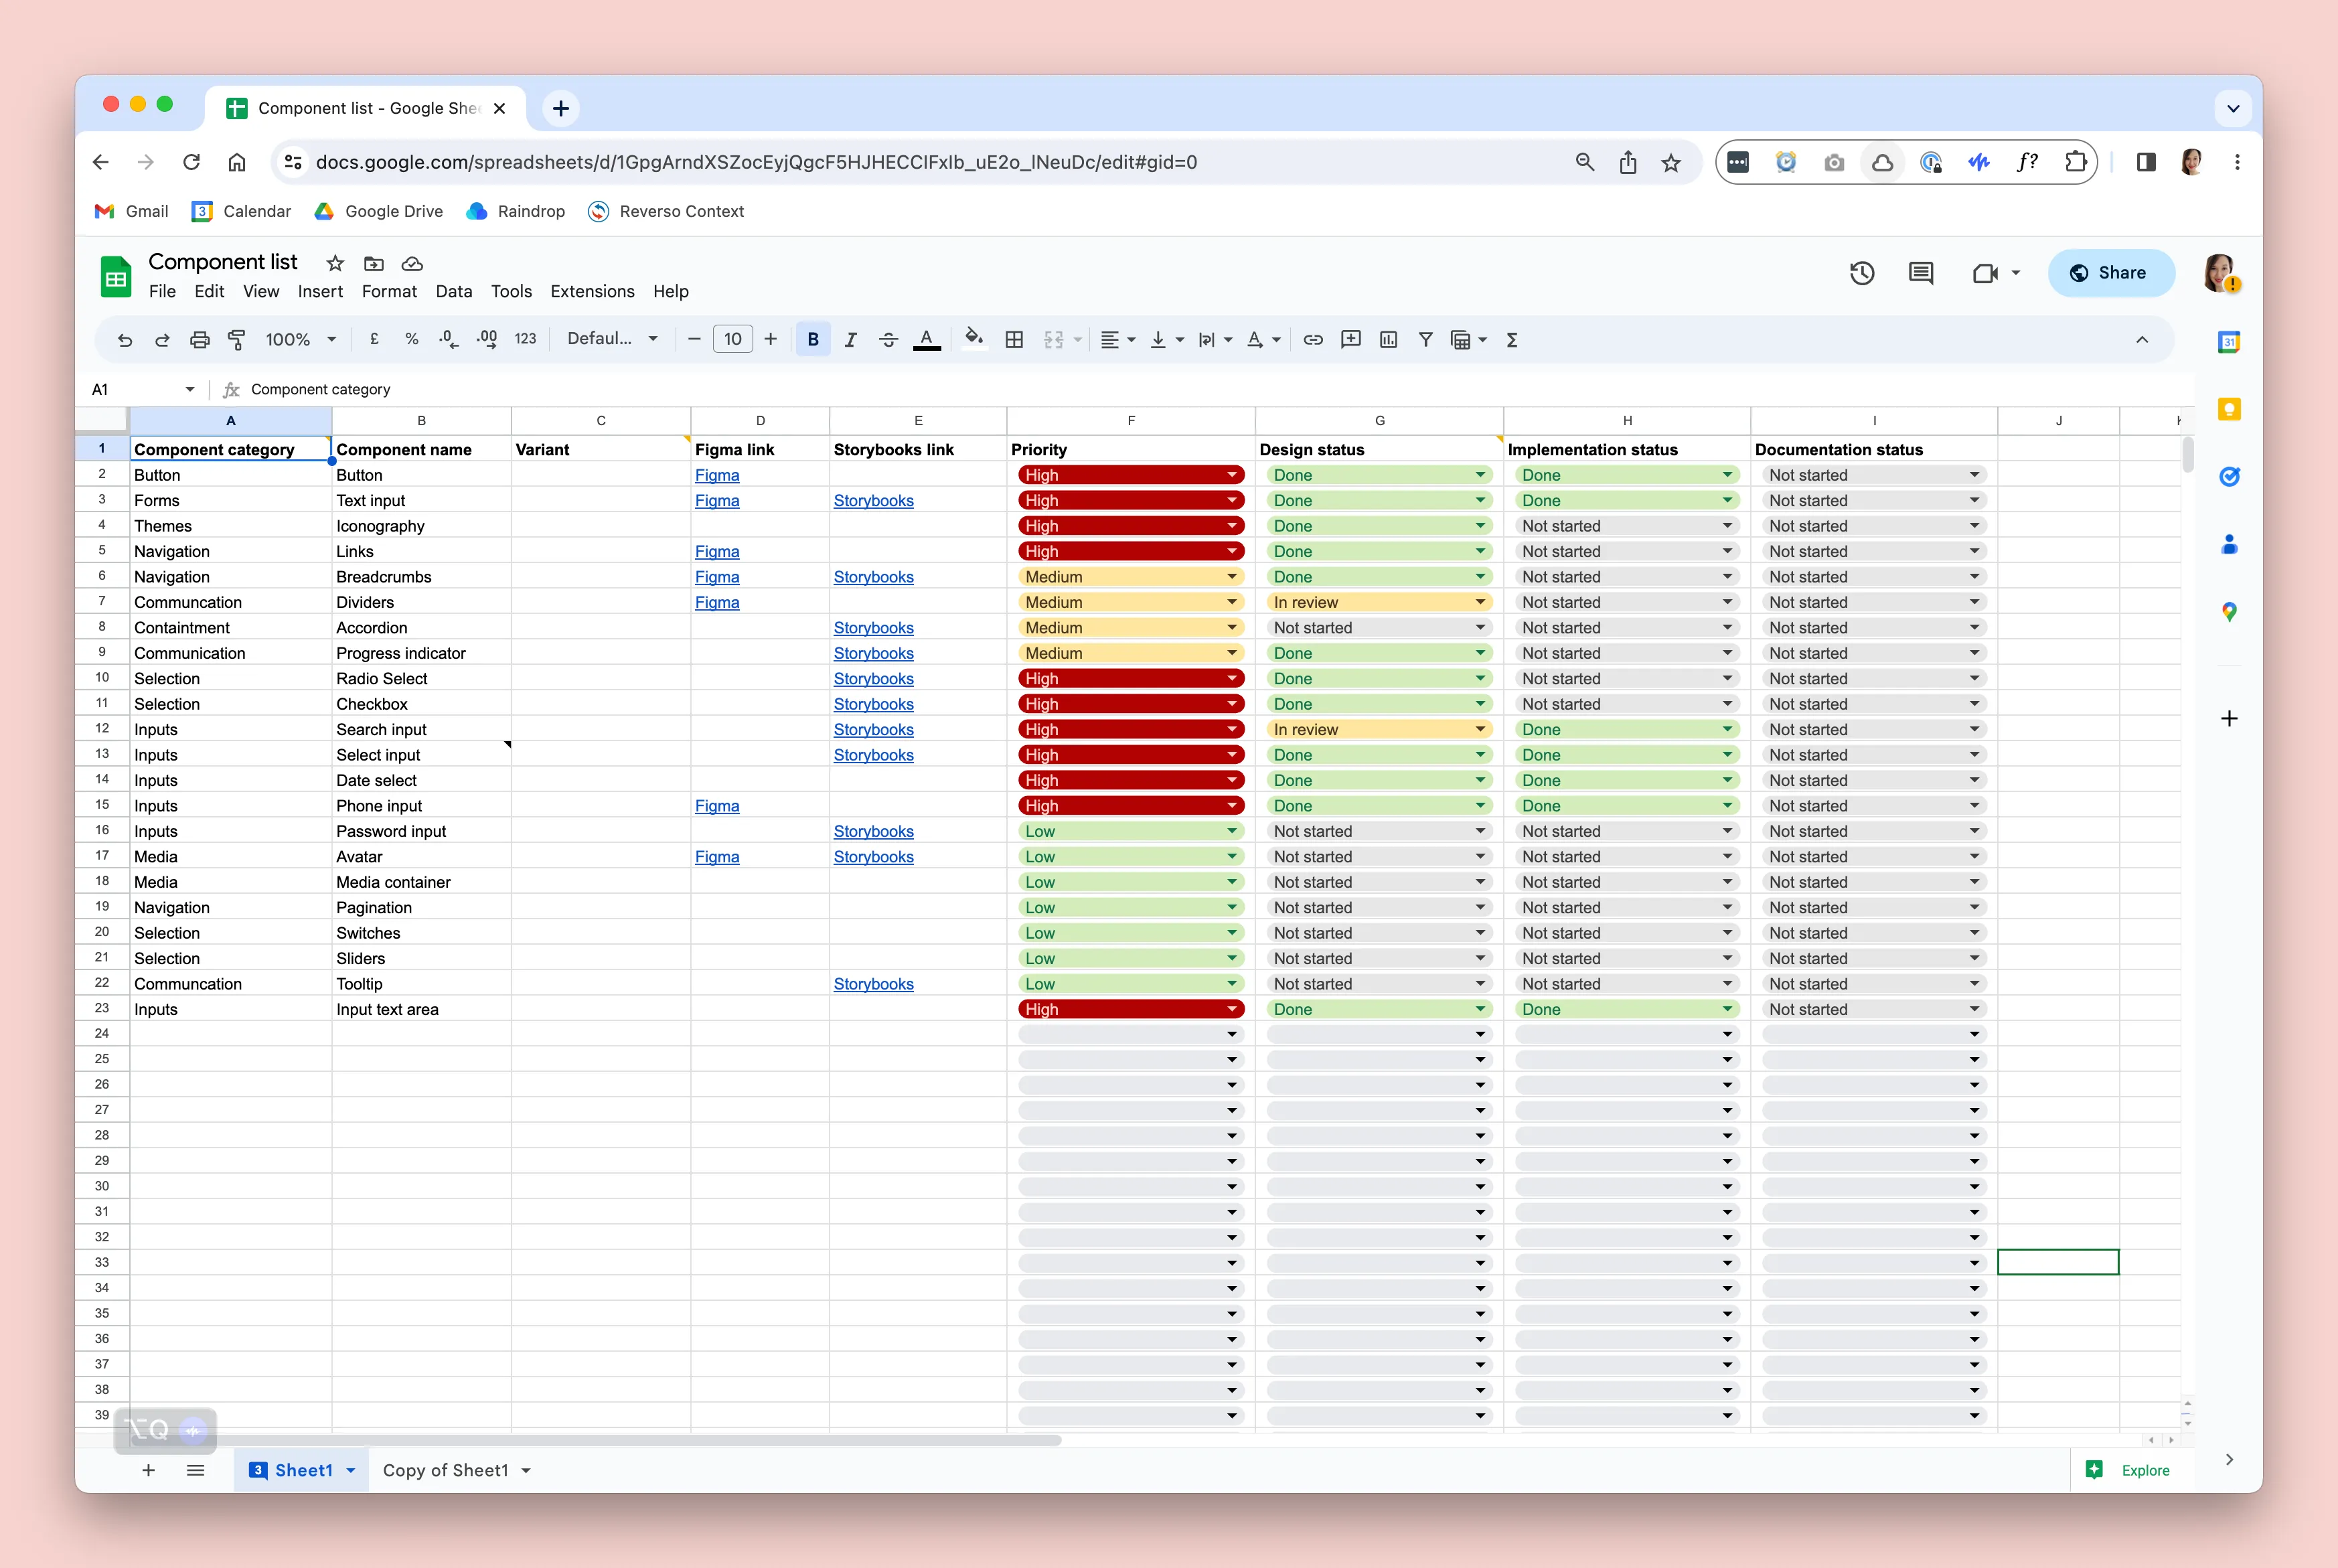
Task: Open the File menu
Action: (x=162, y=291)
